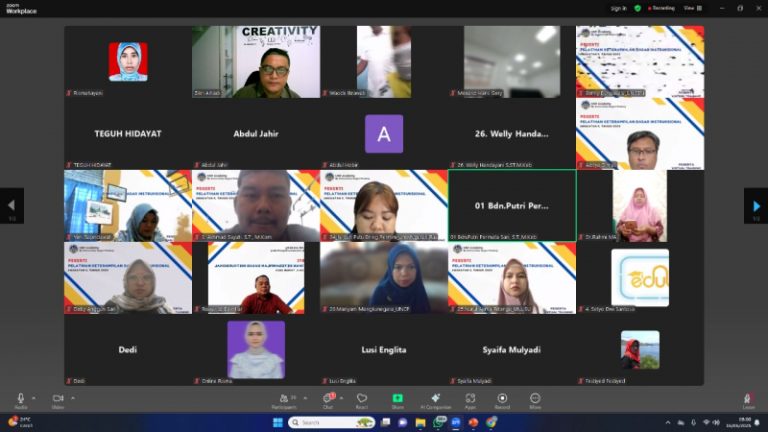The image size is (768, 432).
Task: Click the Leave meeting button
Action: pos(748,400)
